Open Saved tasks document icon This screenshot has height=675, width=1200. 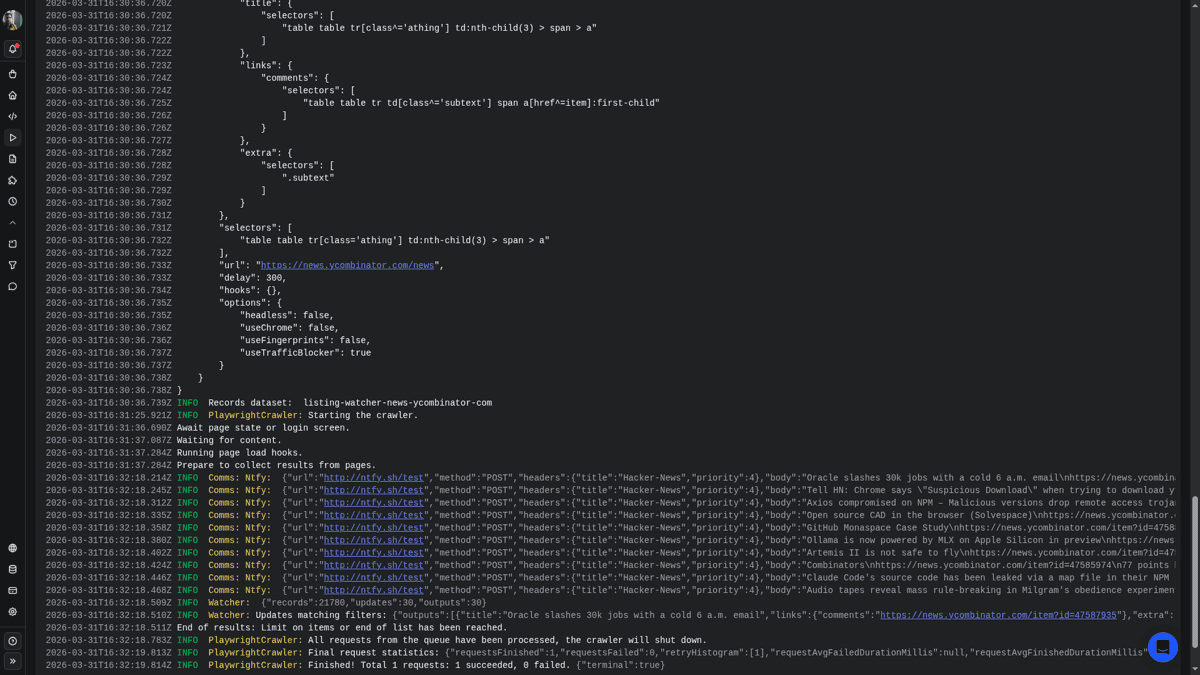(x=13, y=159)
